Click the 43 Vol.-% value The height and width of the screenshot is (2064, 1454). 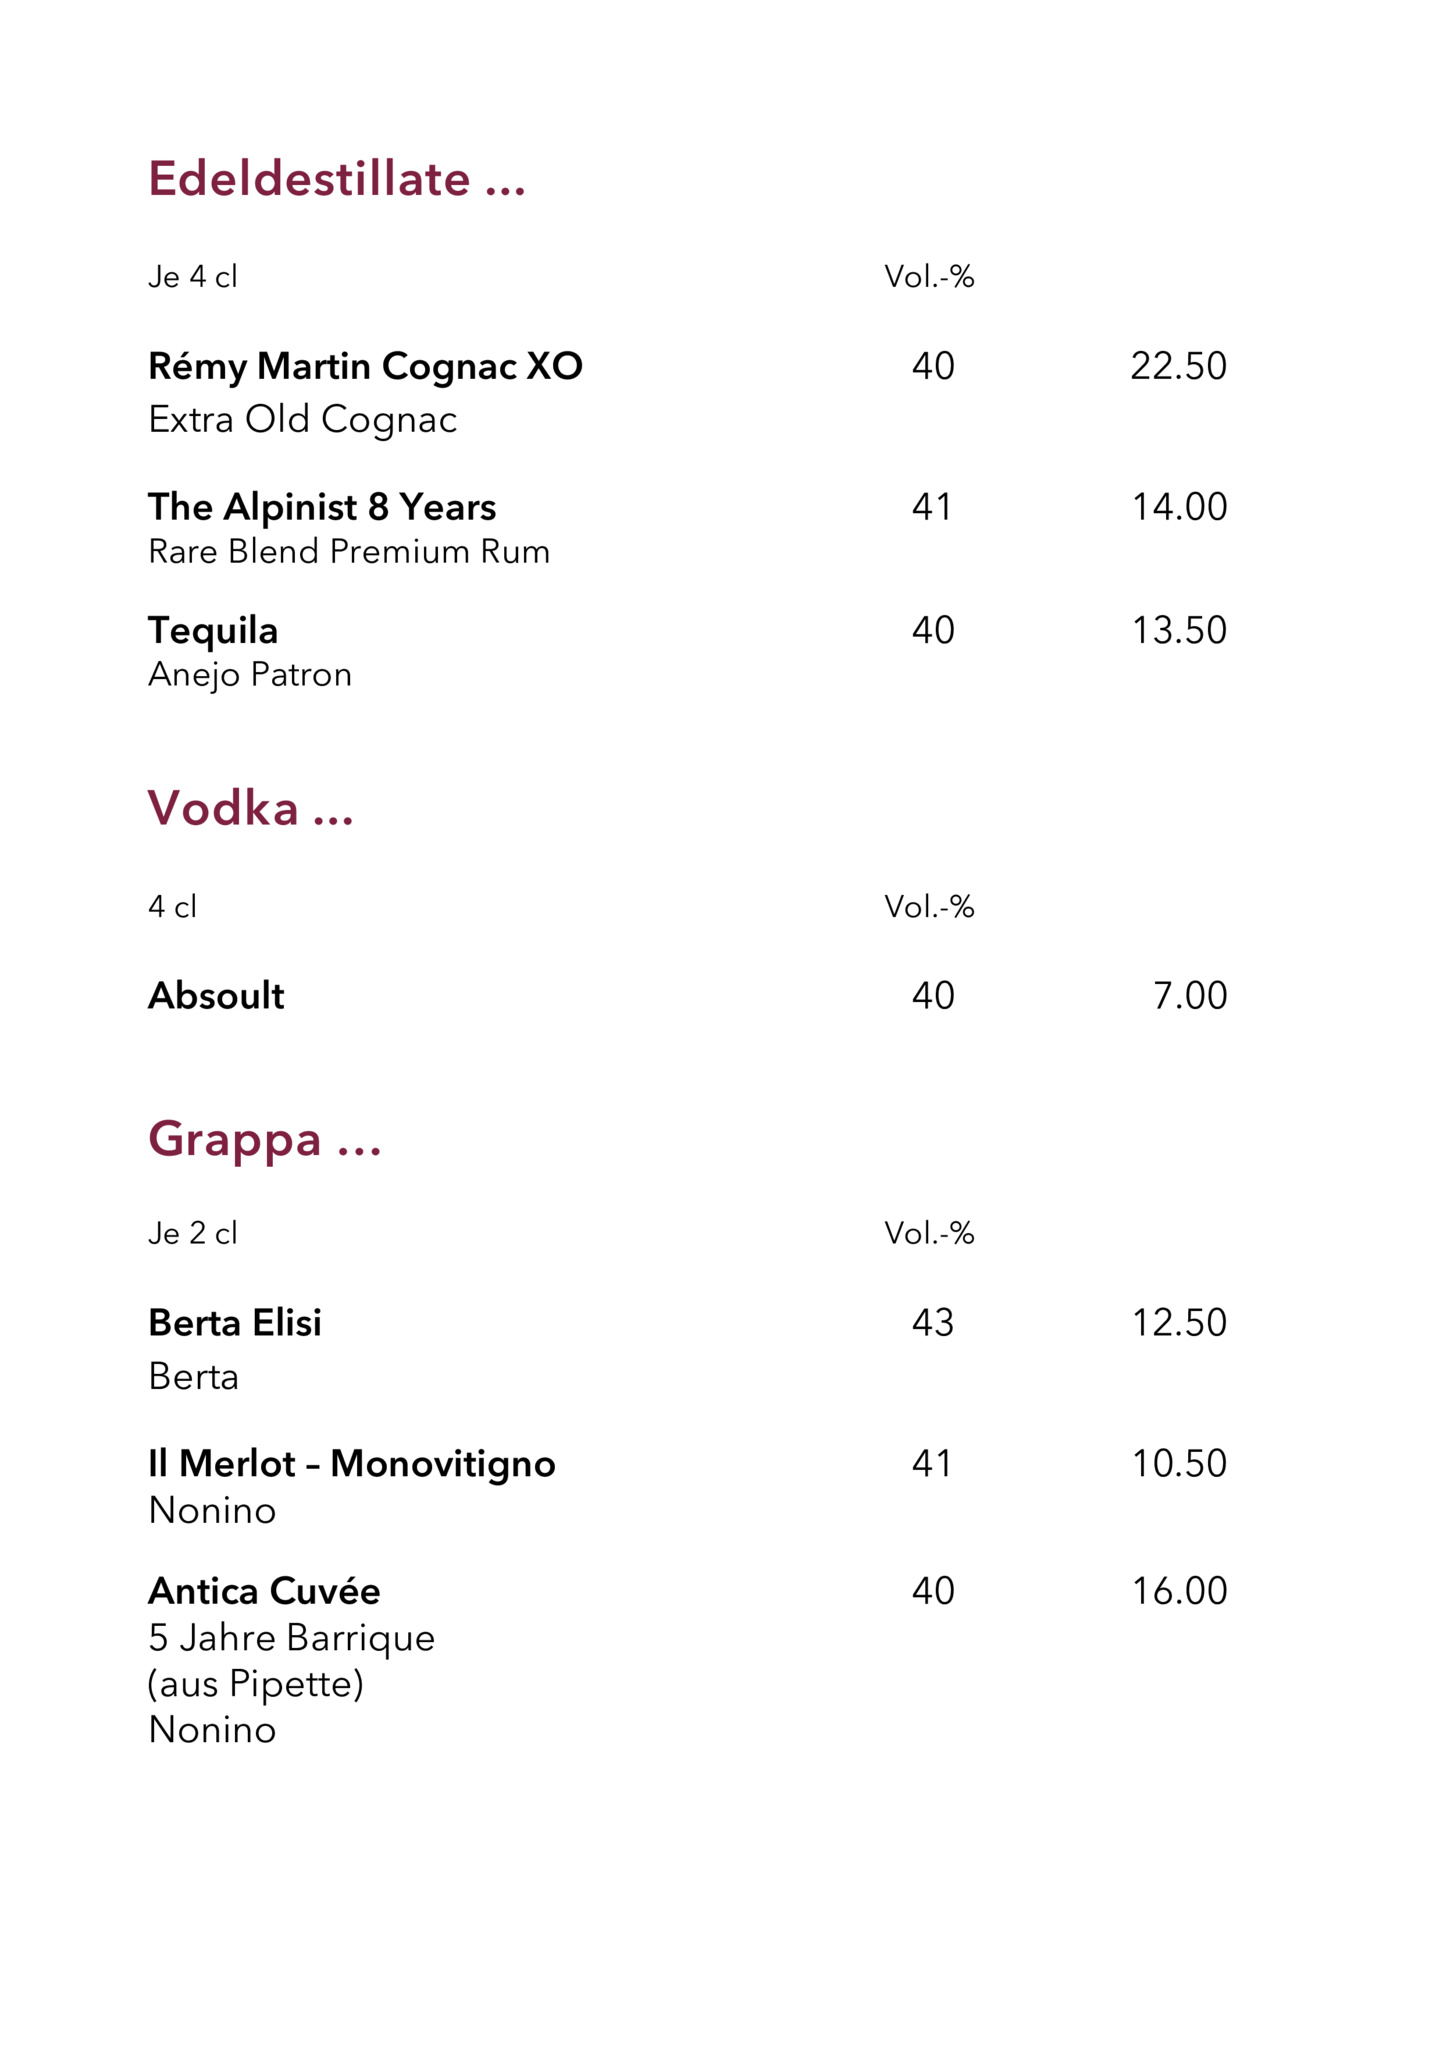[933, 1323]
